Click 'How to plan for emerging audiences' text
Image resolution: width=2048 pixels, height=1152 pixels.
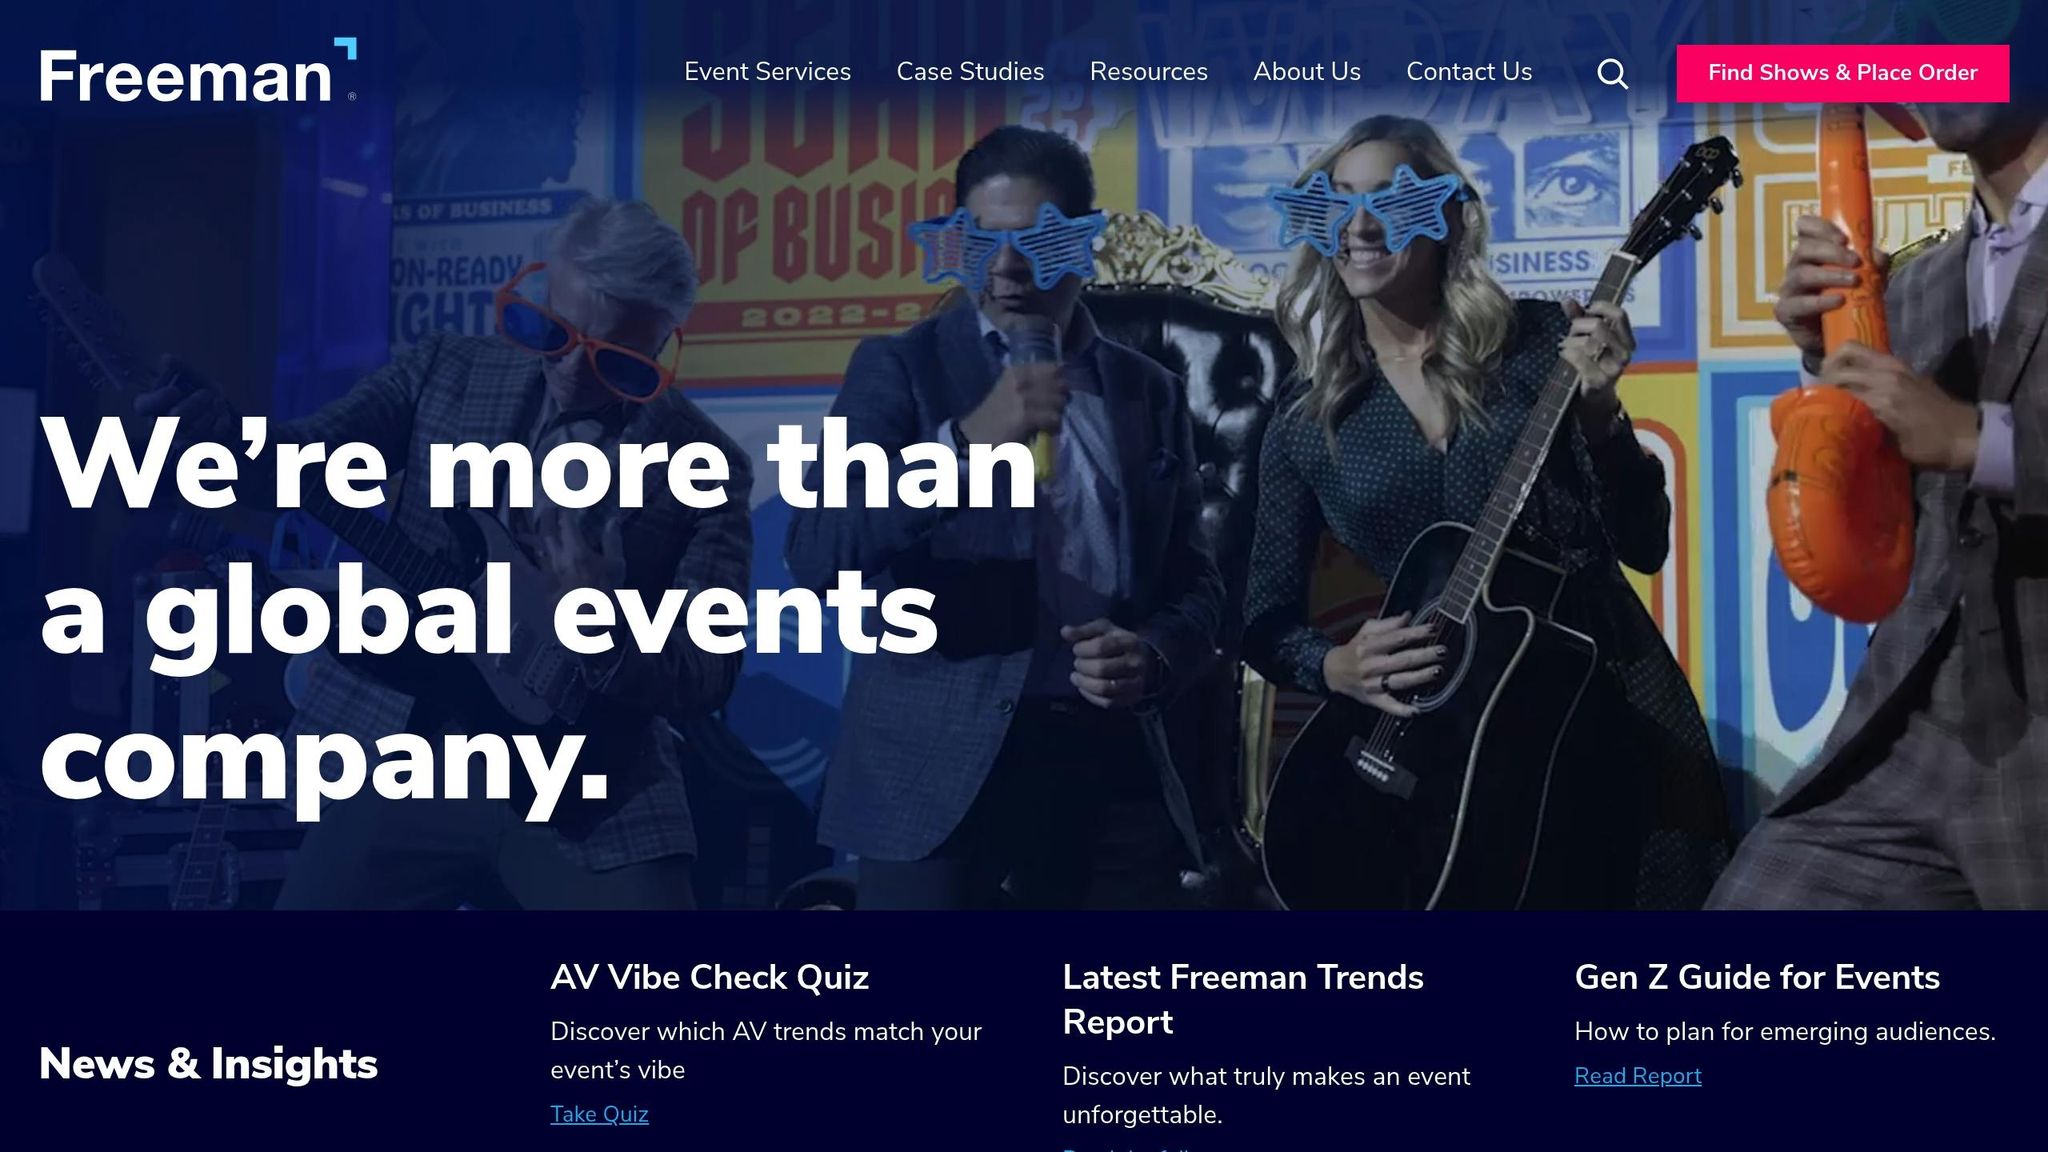pyautogui.click(x=1784, y=1031)
